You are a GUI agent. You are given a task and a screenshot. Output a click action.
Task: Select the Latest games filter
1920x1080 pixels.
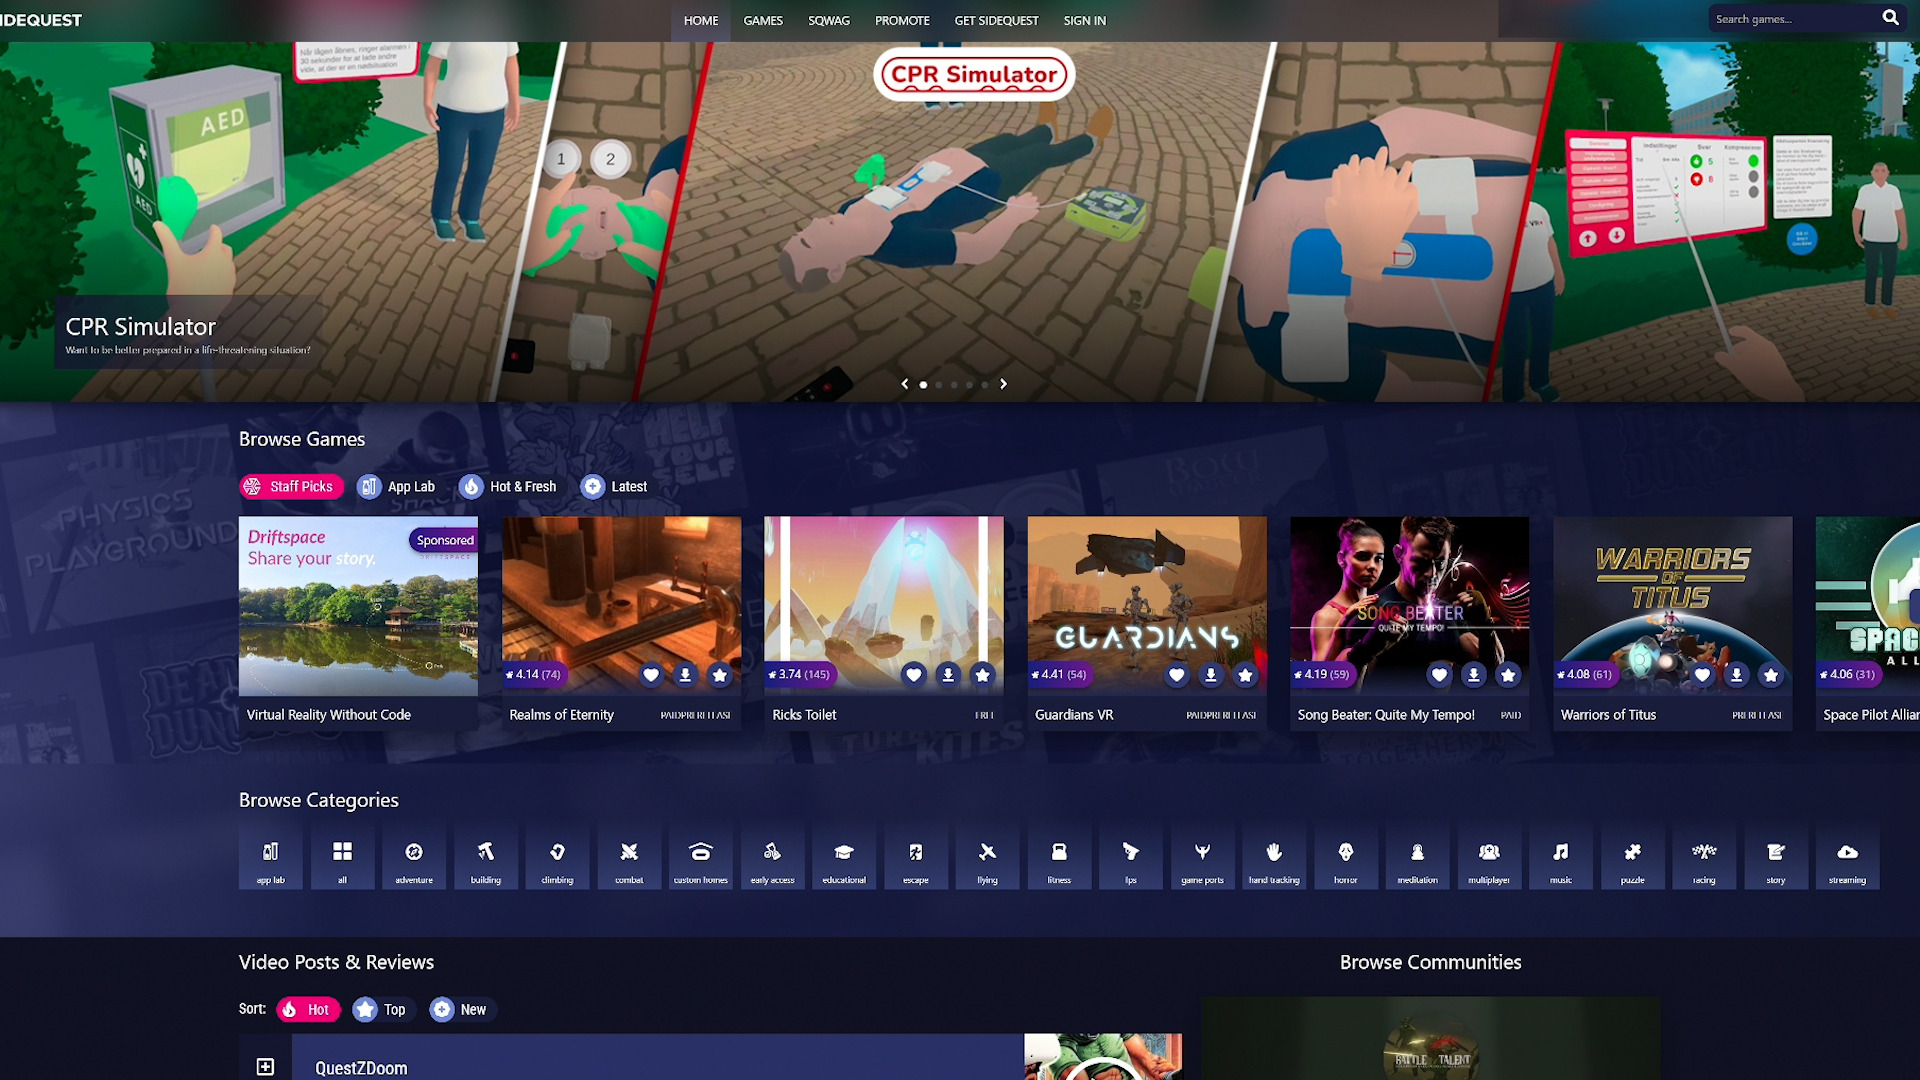614,486
